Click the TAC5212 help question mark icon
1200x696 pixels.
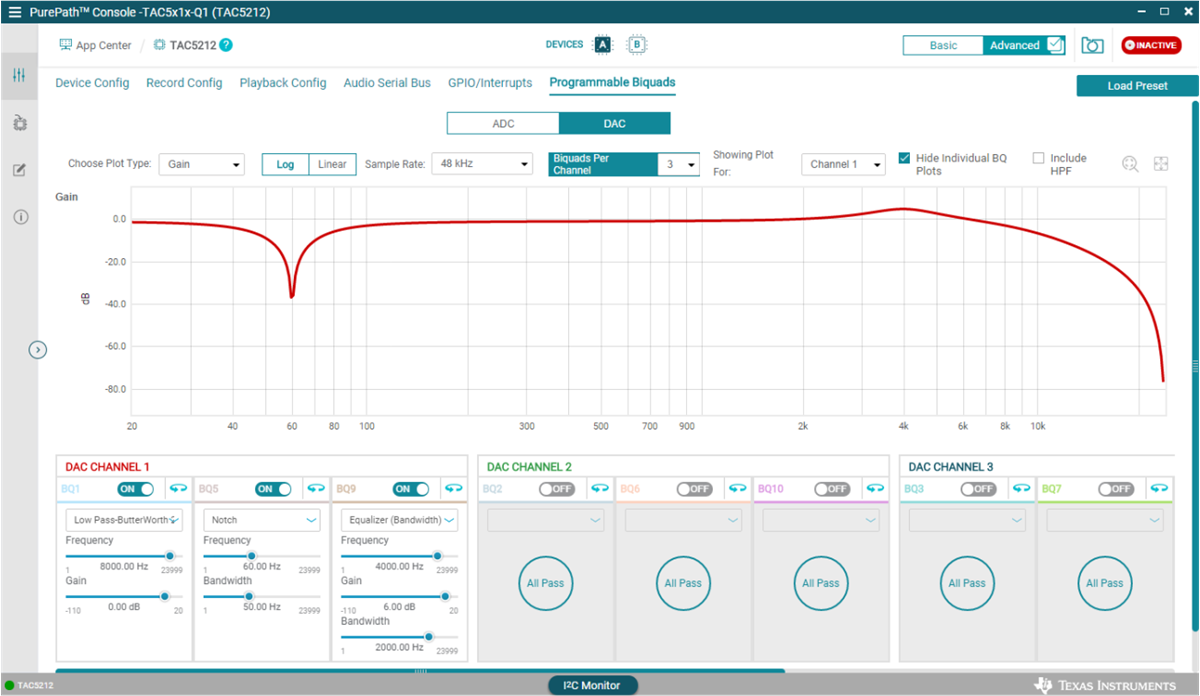pyautogui.click(x=226, y=45)
